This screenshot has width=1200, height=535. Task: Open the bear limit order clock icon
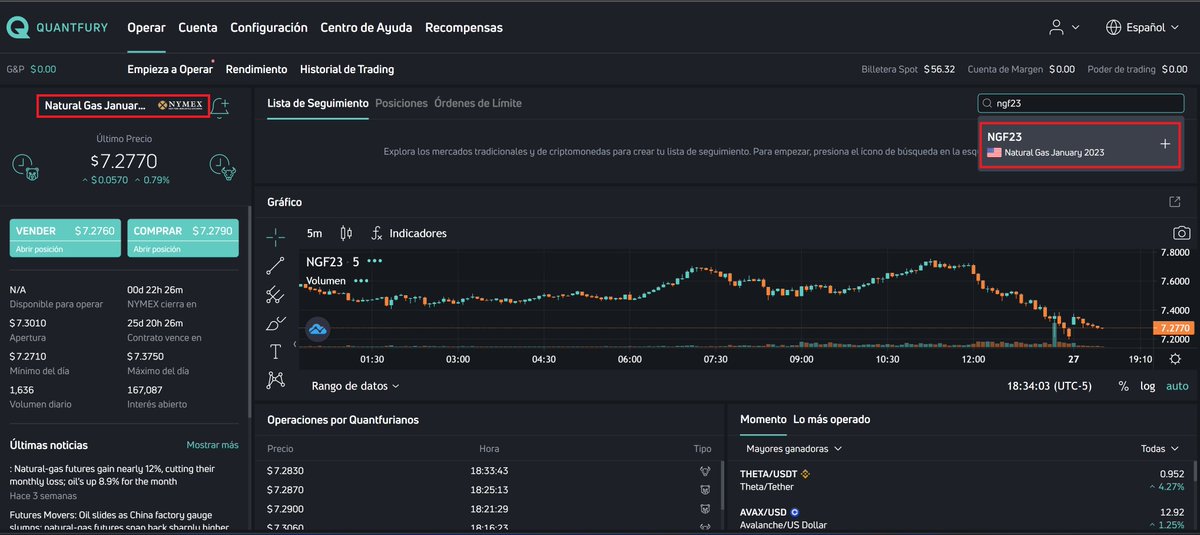point(25,167)
